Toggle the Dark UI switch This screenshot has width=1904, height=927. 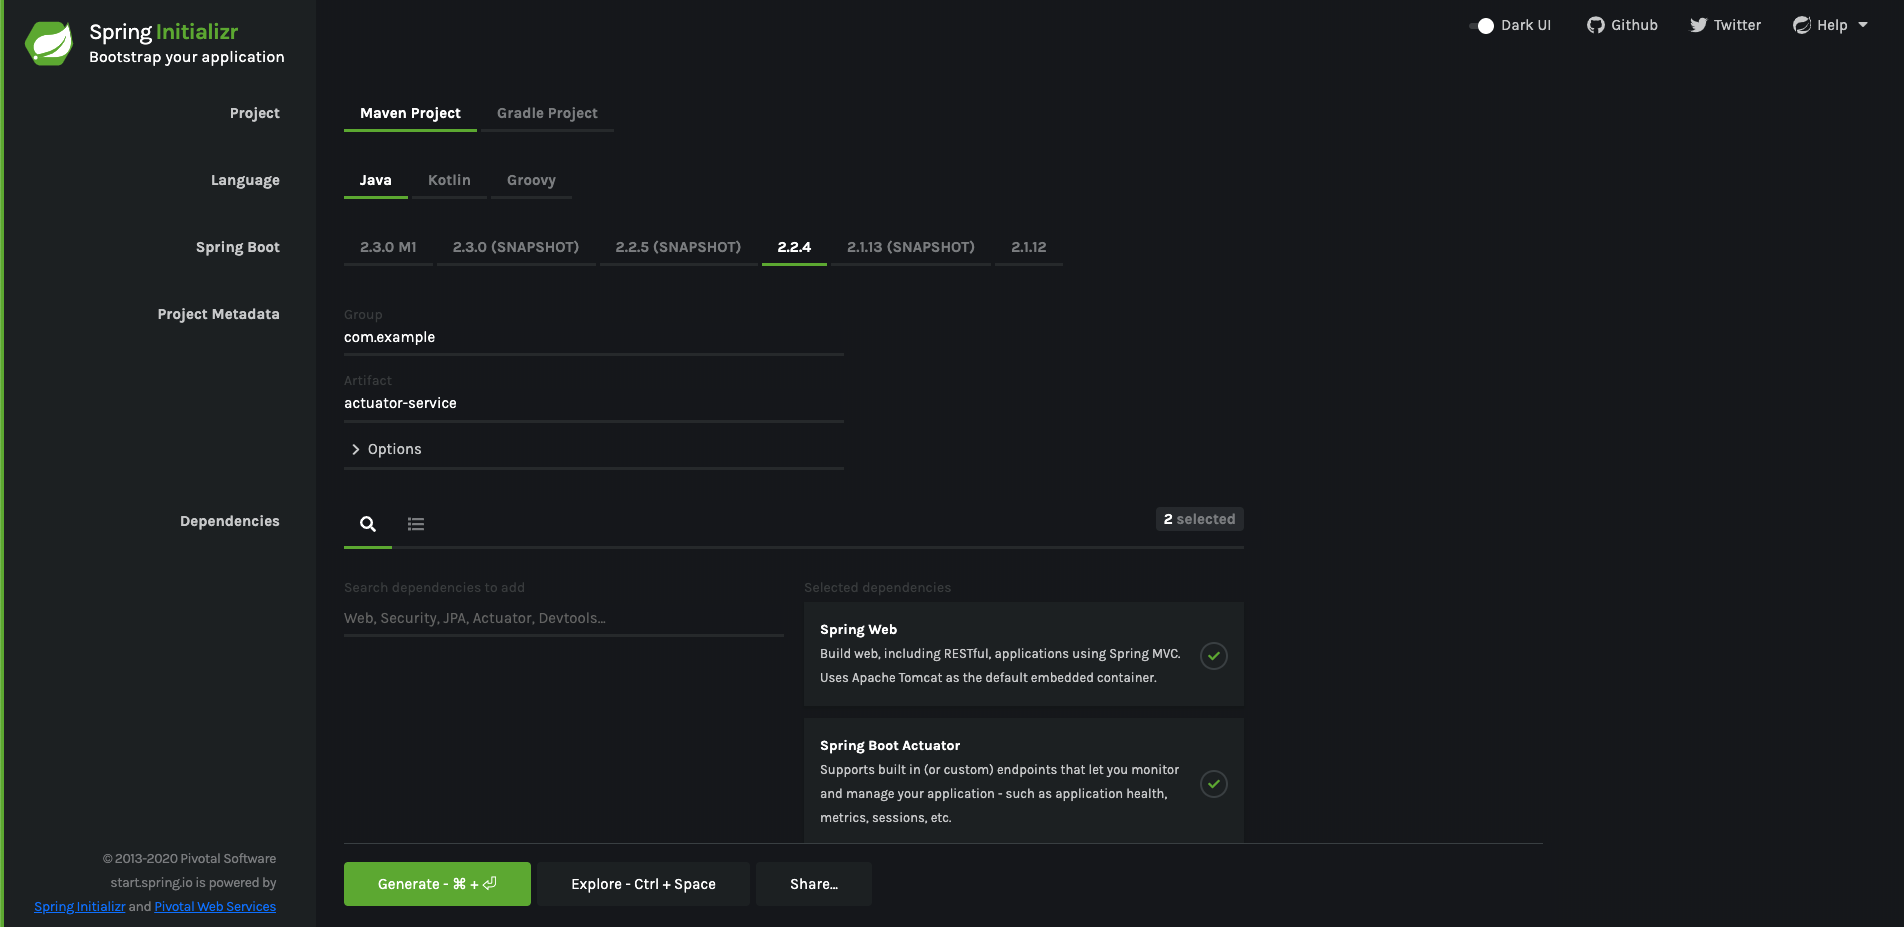pyautogui.click(x=1482, y=26)
